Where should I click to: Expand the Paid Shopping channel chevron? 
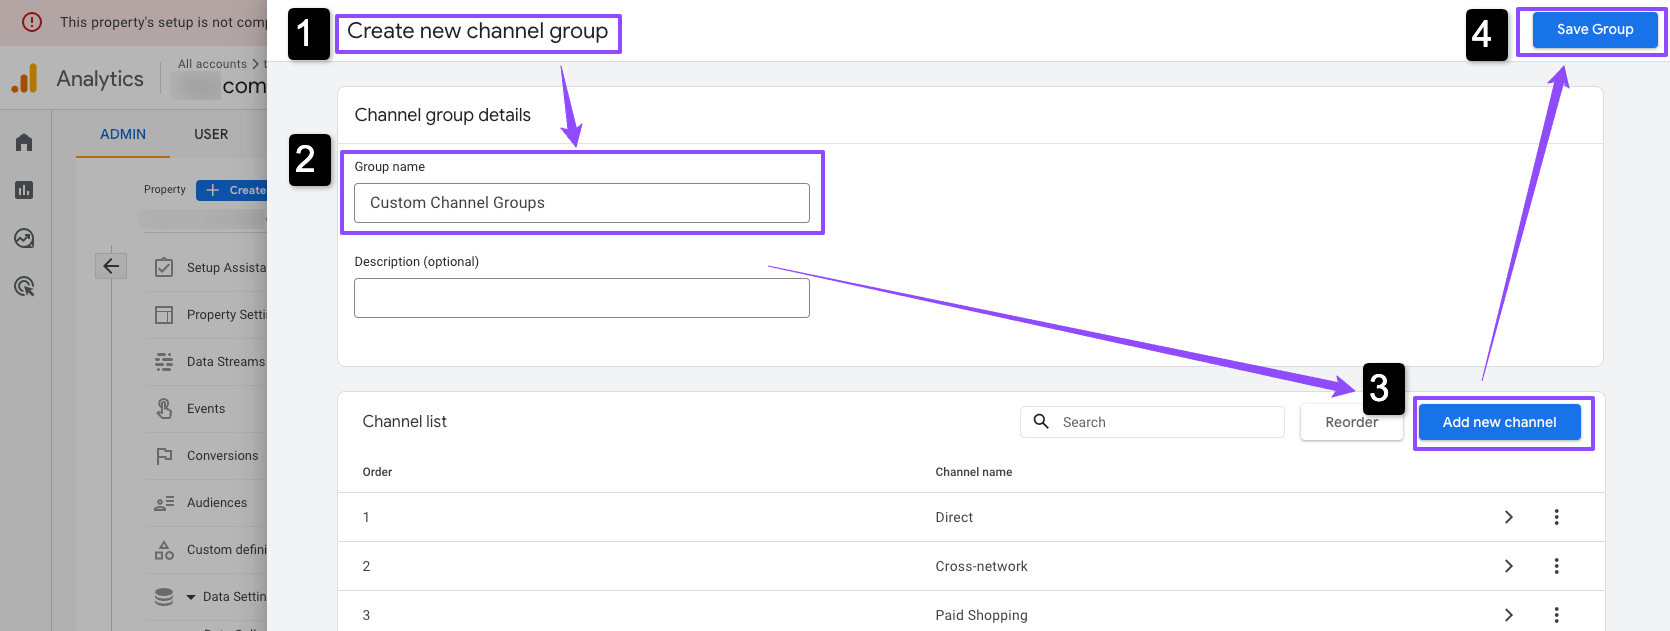point(1509,615)
